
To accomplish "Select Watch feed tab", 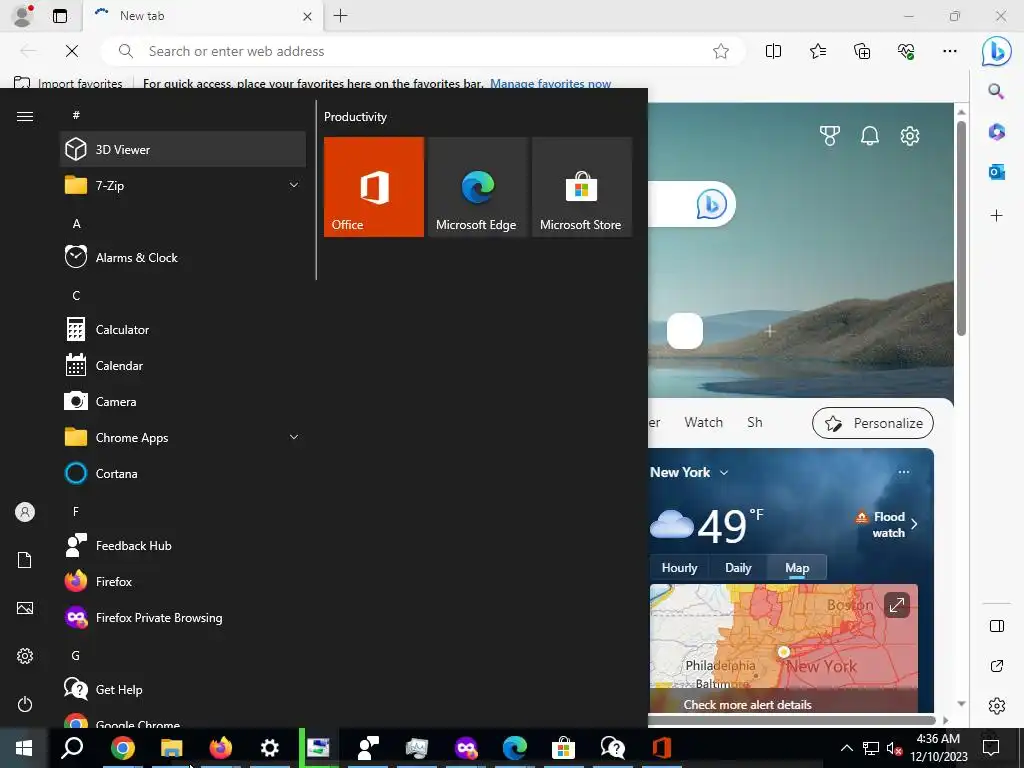I will [x=703, y=422].
